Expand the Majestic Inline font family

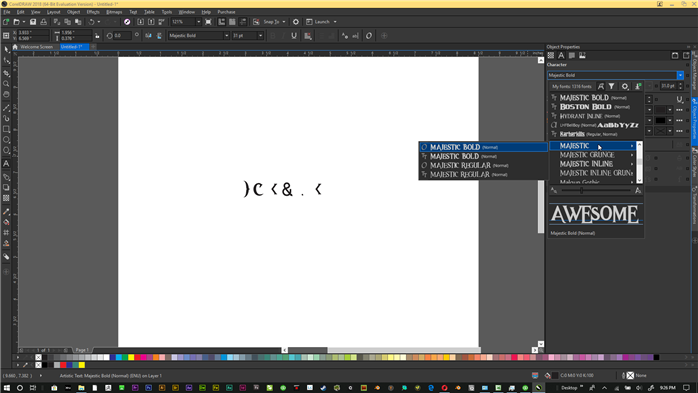pyautogui.click(x=632, y=164)
